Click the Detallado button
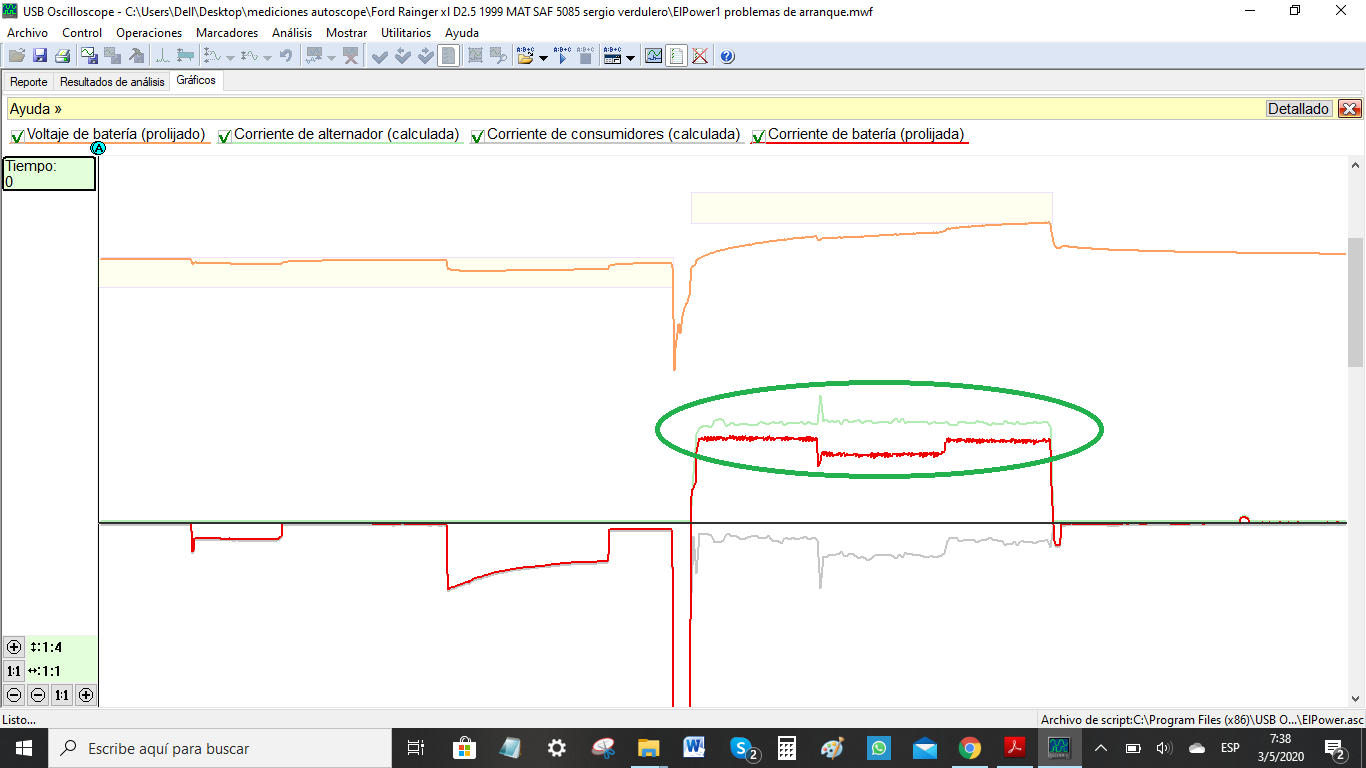This screenshot has height=768, width=1366. 1298,108
